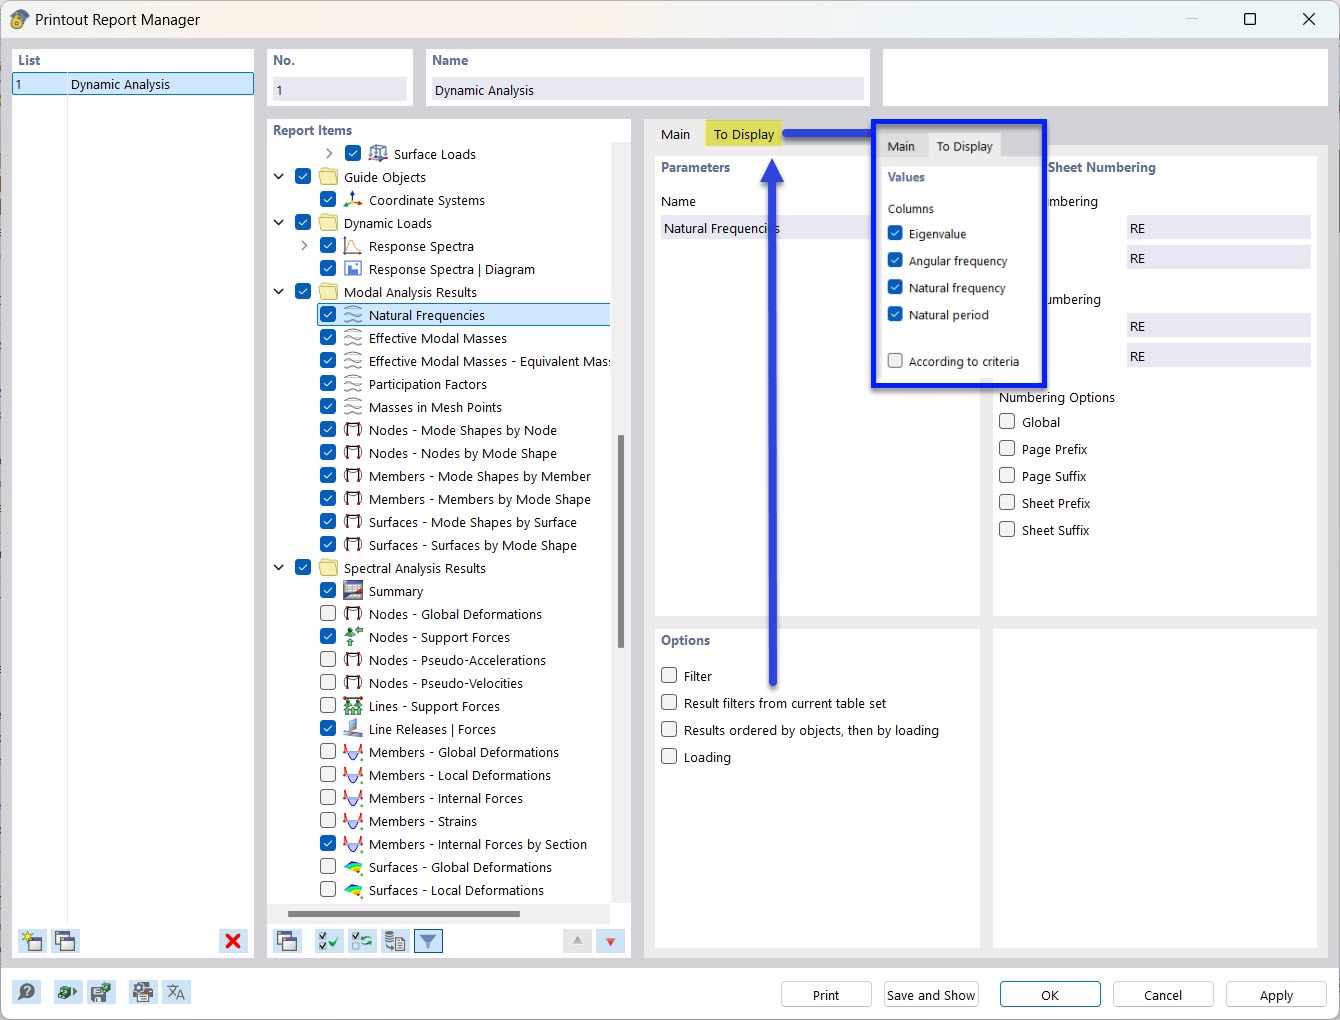This screenshot has height=1020, width=1340.
Task: Uncheck Effective Modal Masses item
Action: (x=328, y=337)
